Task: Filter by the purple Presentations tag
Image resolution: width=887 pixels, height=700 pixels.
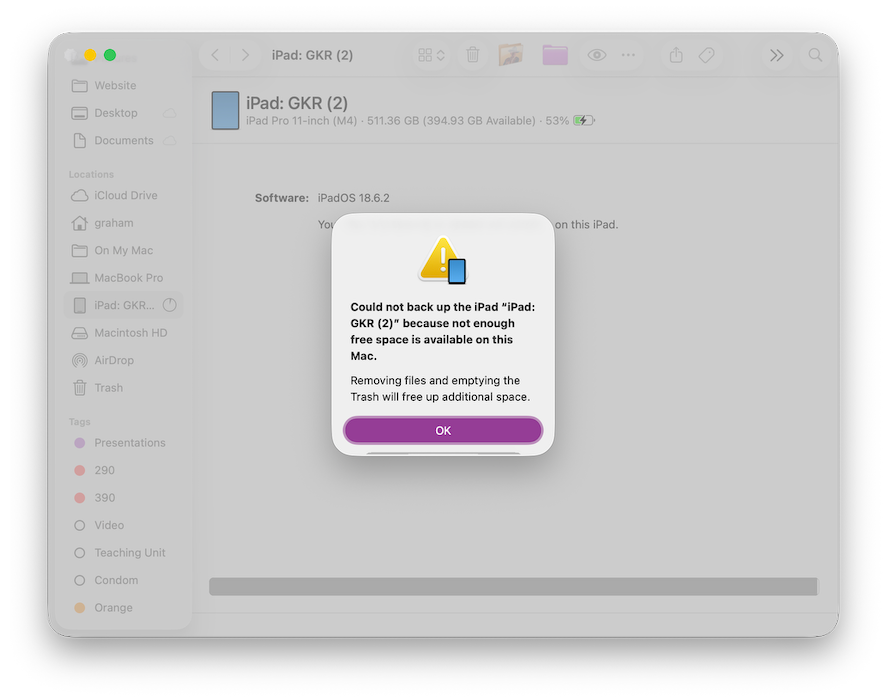Action: point(129,443)
